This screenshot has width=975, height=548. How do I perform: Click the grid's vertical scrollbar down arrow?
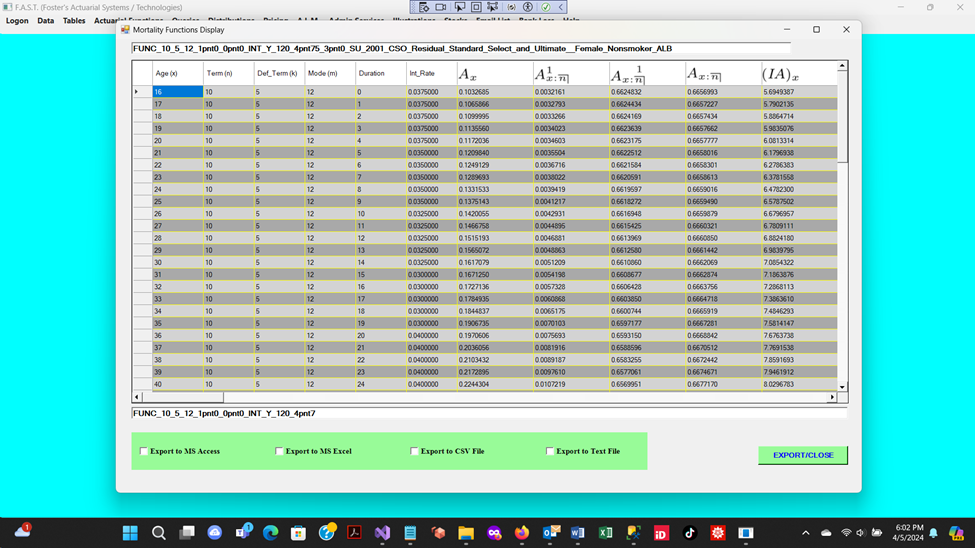(x=842, y=387)
